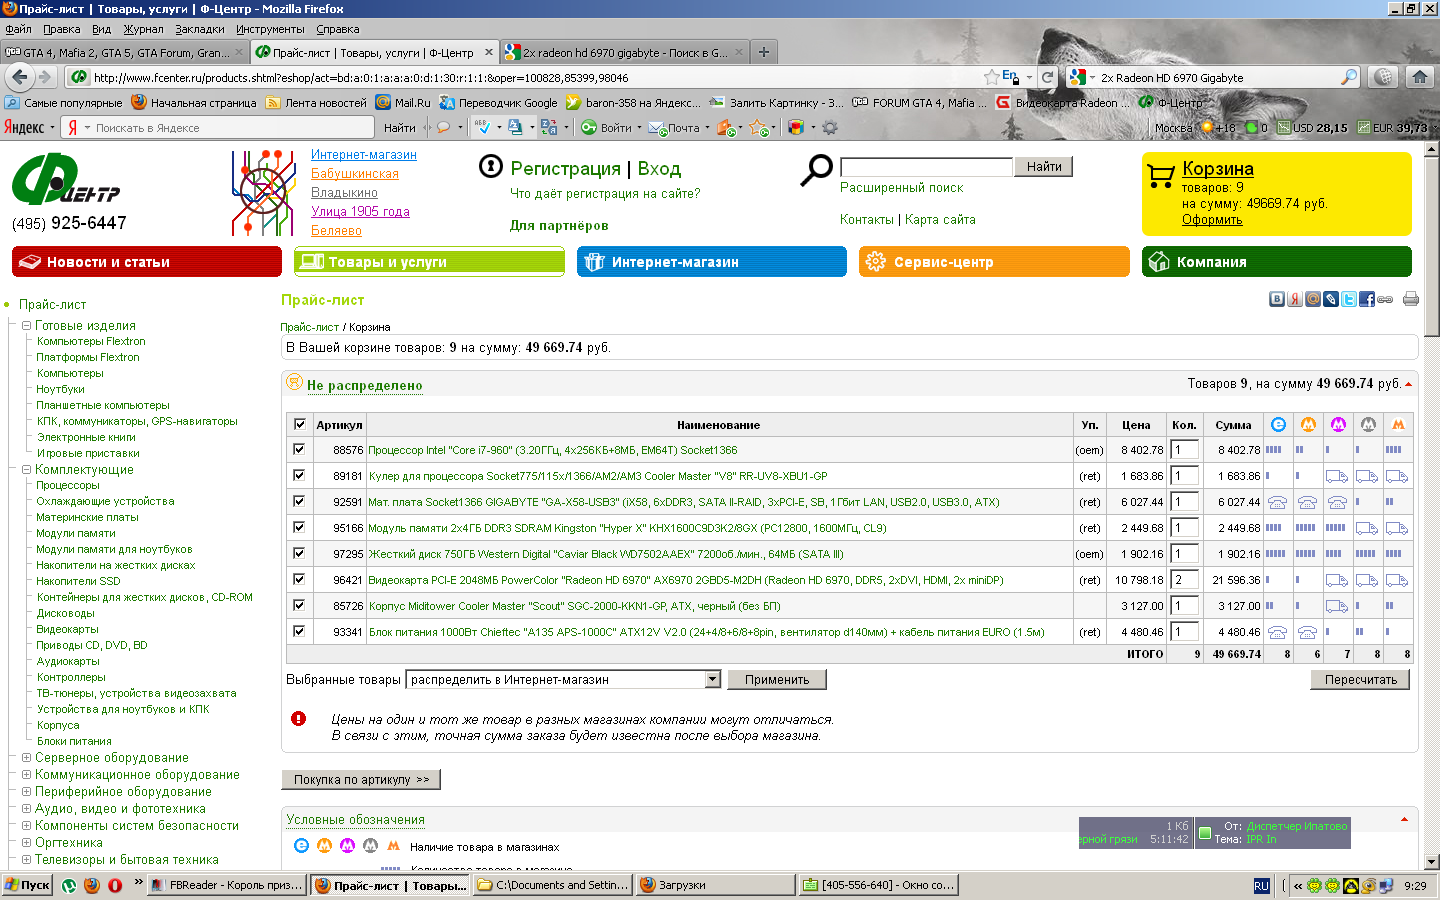Share the page via Twitter icon
The height and width of the screenshot is (900, 1440).
[x=1349, y=299]
